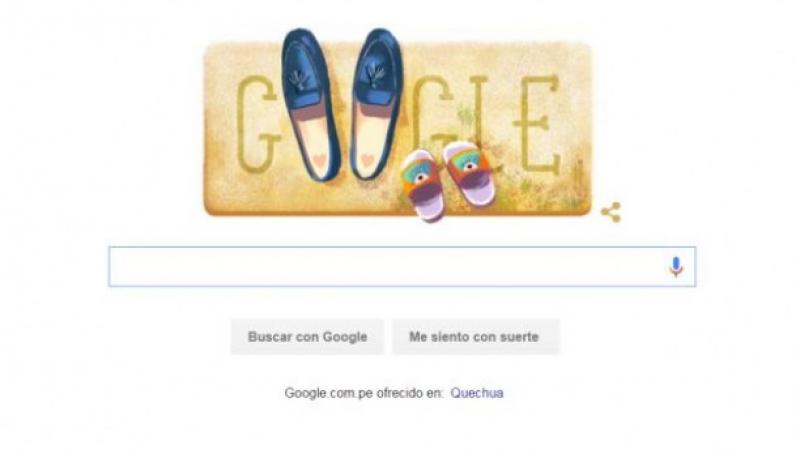Screen dimensions: 800x450
Task: Click the left blue loafer in doodle
Action: (x=310, y=105)
